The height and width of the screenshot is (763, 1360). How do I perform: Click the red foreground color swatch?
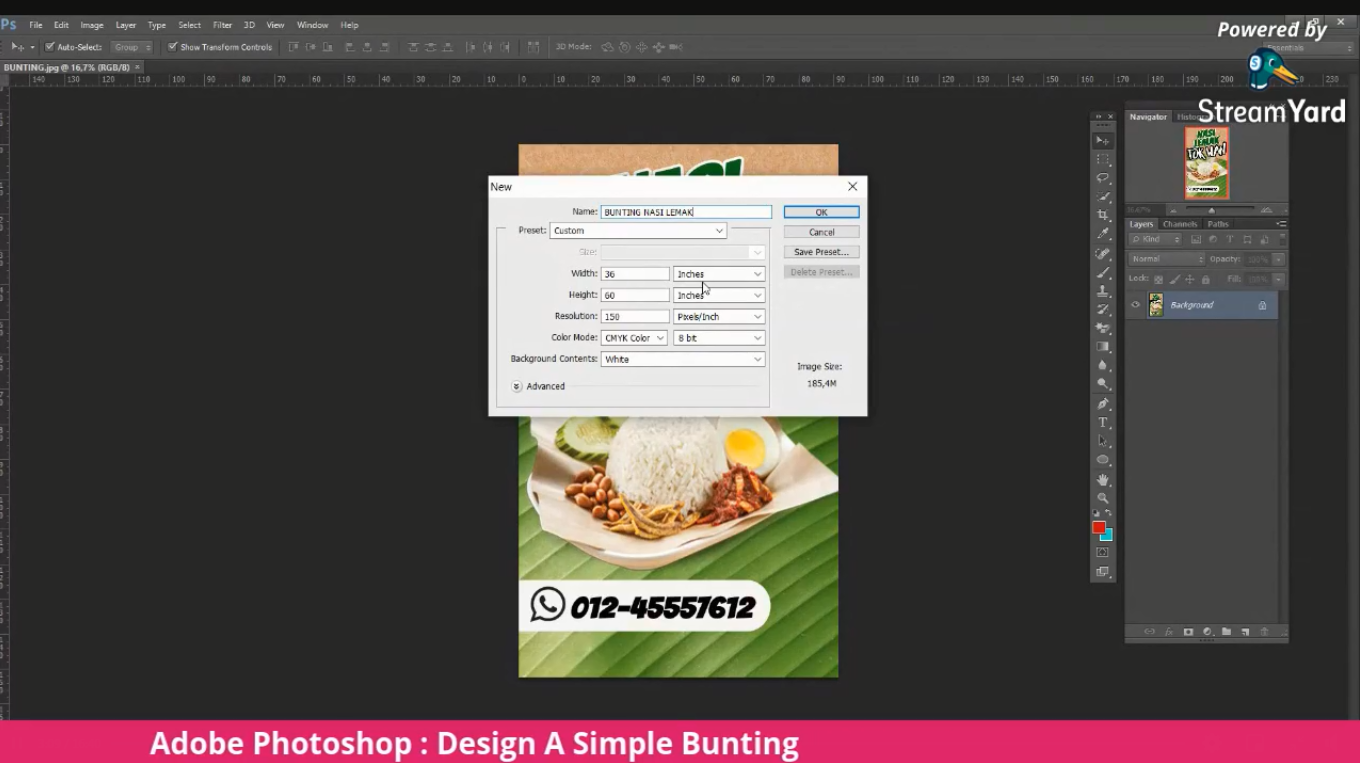tap(1099, 528)
